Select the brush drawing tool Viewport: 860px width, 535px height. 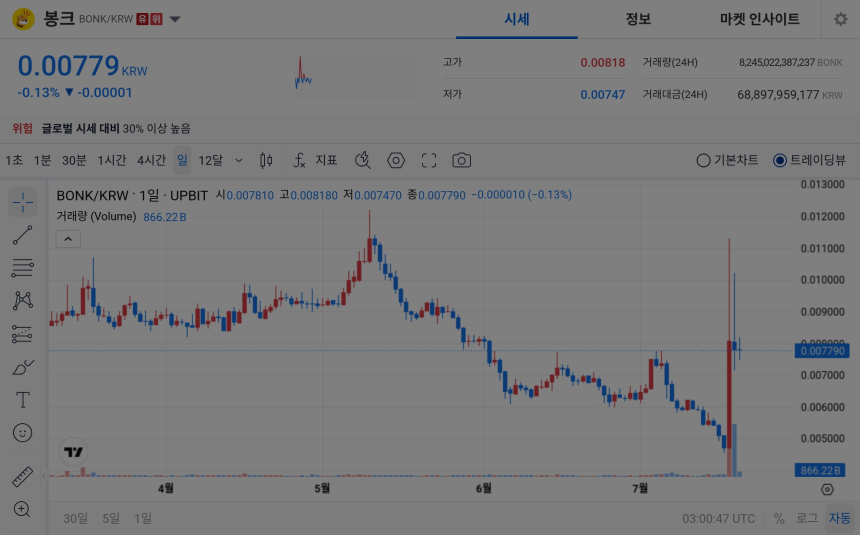22,367
